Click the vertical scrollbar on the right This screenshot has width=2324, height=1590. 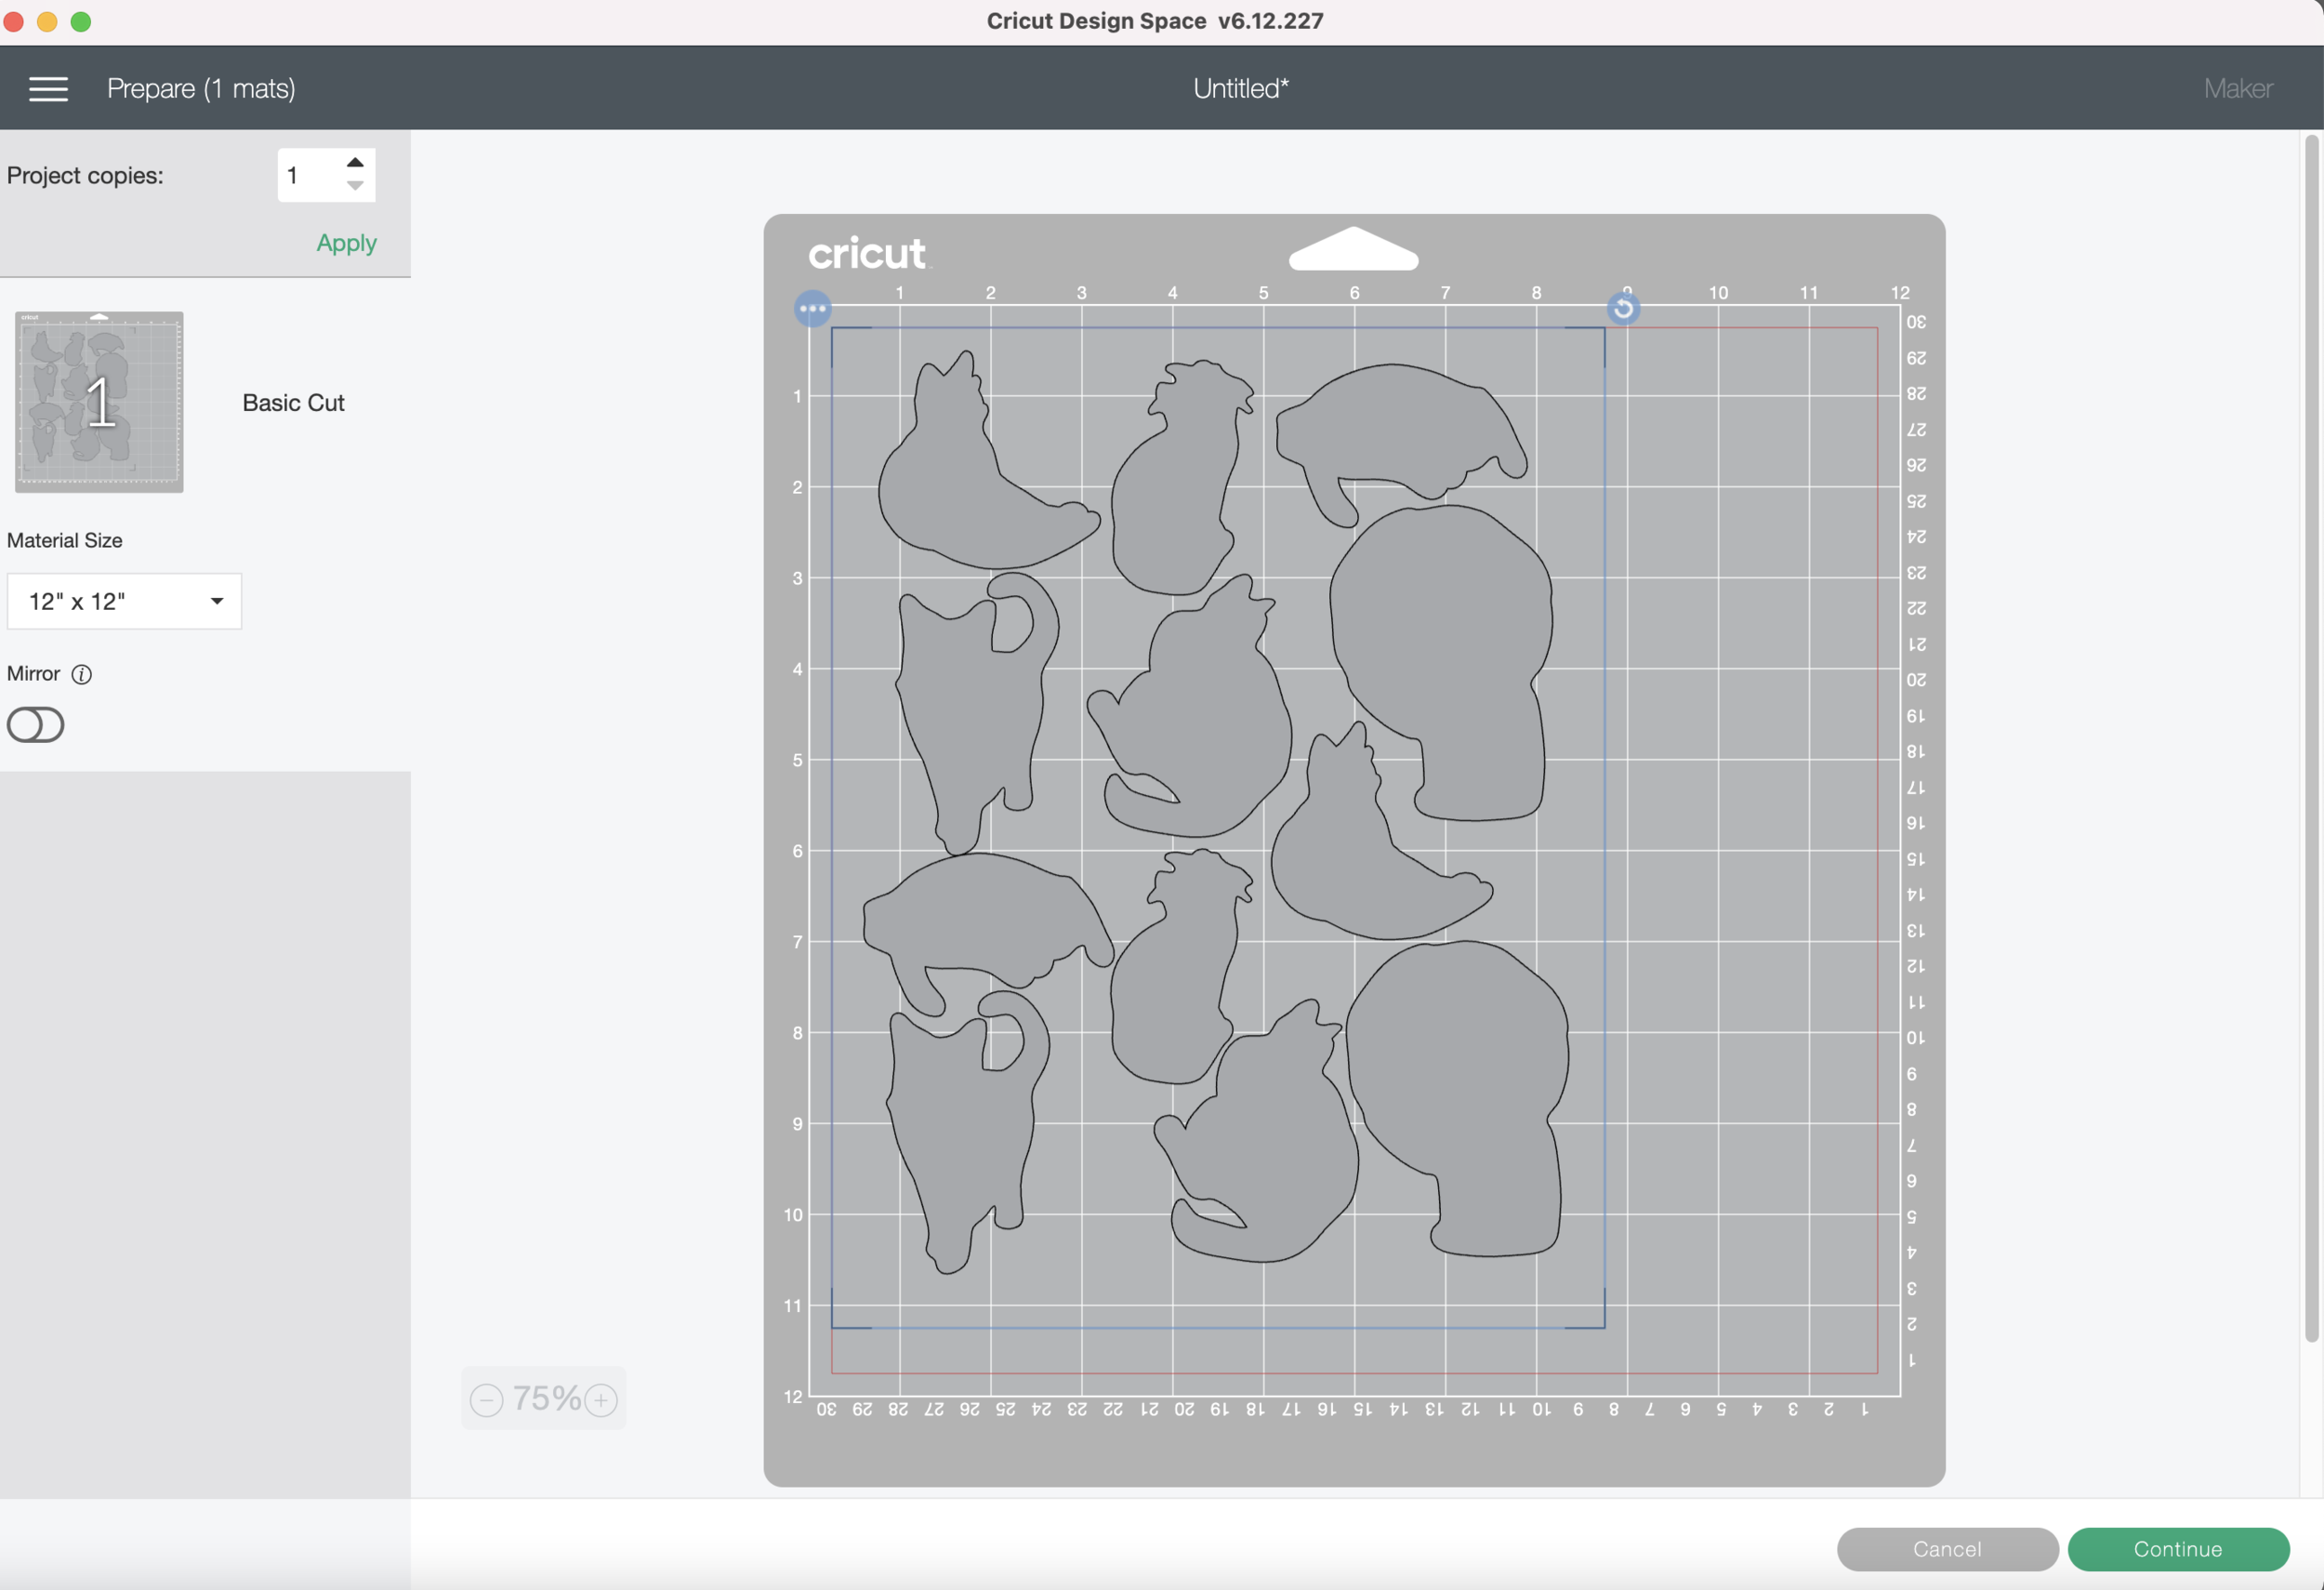2311,740
